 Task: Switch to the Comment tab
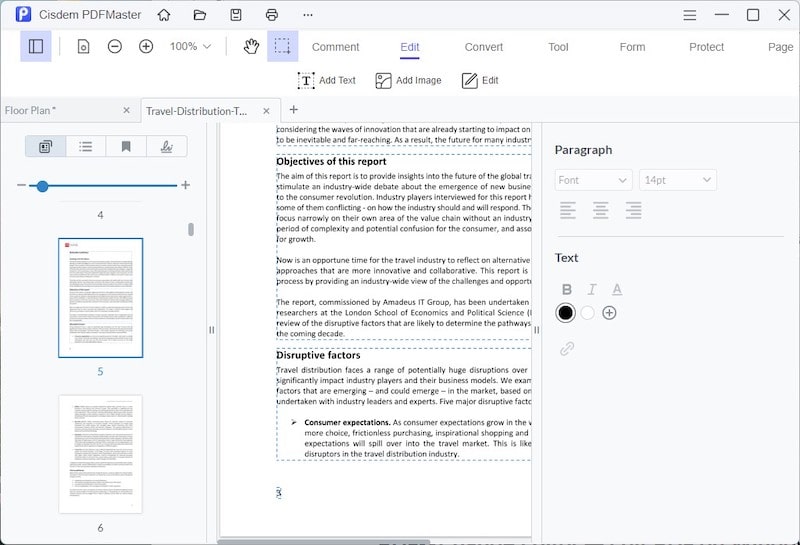pos(335,47)
